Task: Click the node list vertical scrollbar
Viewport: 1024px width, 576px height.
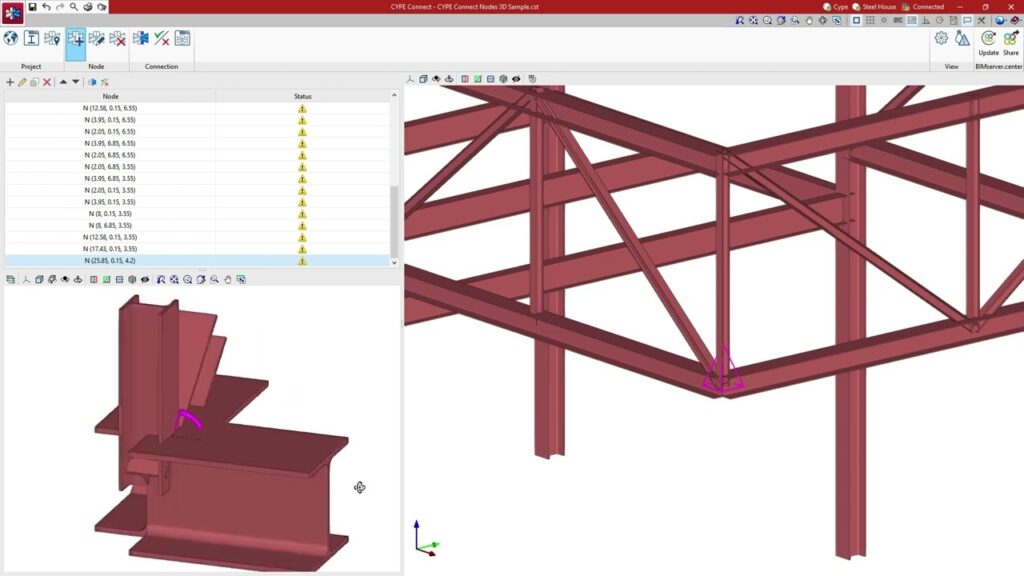Action: 394,220
